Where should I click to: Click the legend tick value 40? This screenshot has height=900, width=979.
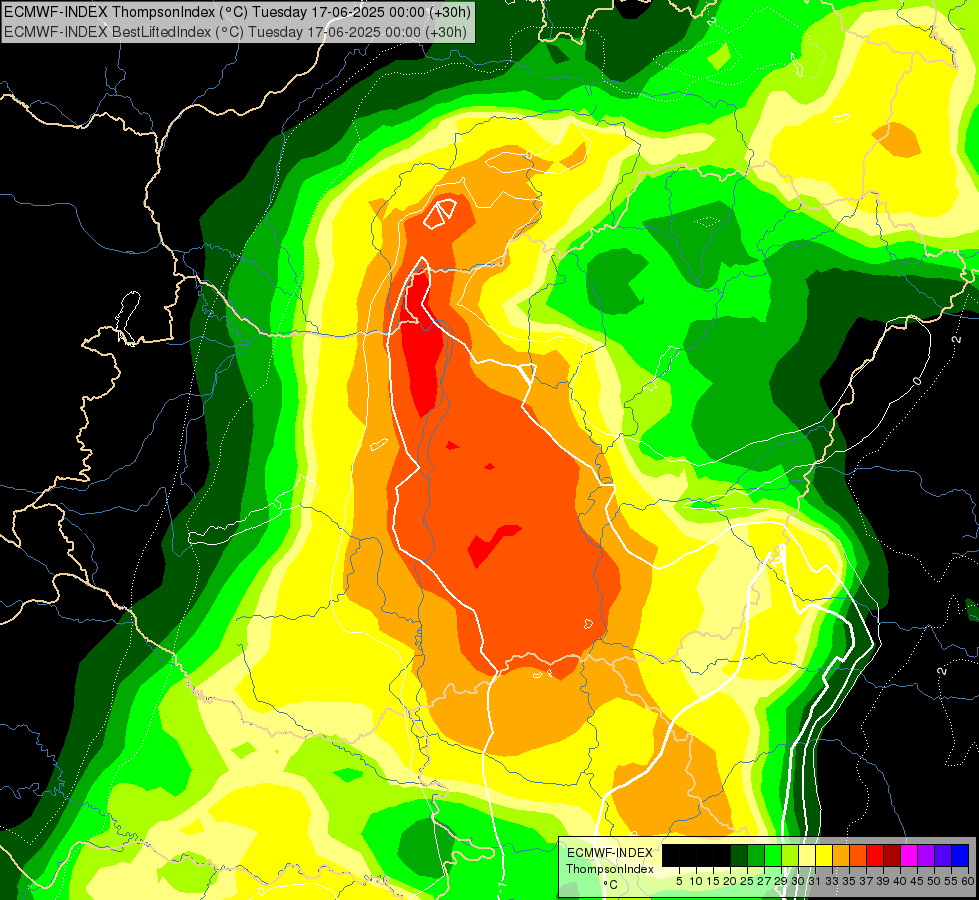click(x=900, y=881)
